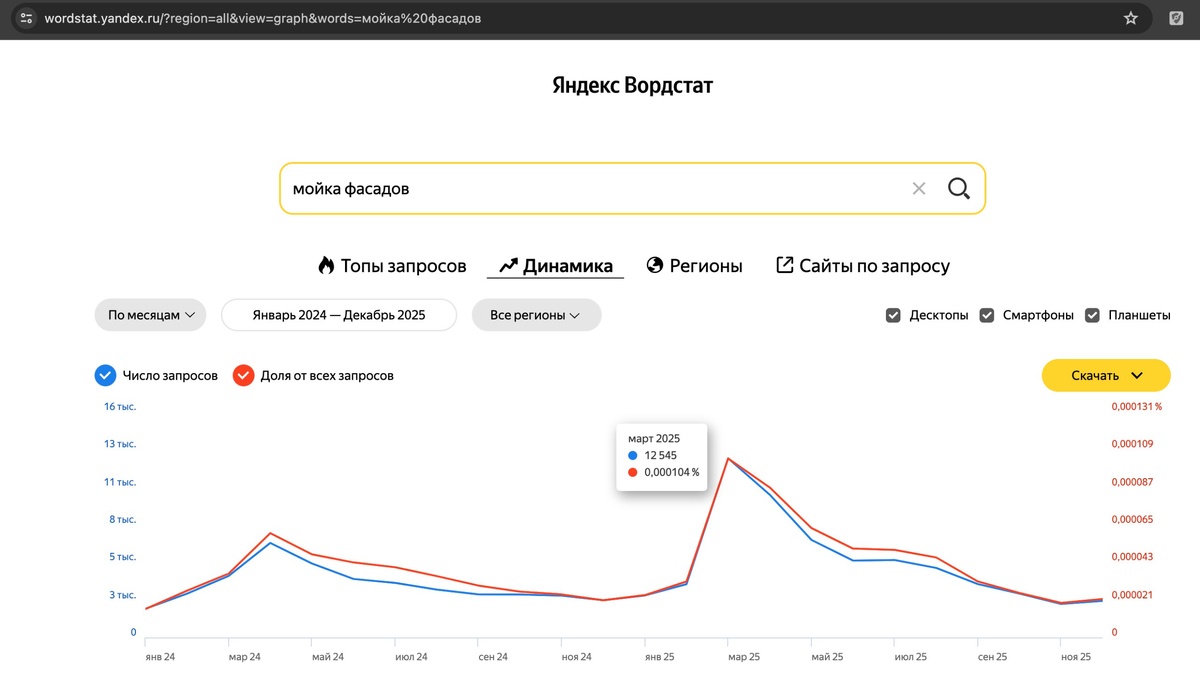This screenshot has width=1200, height=688.
Task: Toggle the Смартфоны checkbox
Action: pyautogui.click(x=986, y=315)
